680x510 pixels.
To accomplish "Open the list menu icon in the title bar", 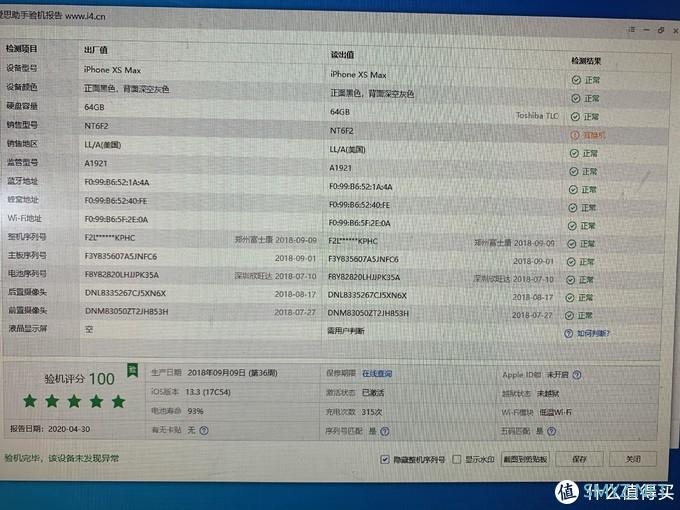I will 631,29.
